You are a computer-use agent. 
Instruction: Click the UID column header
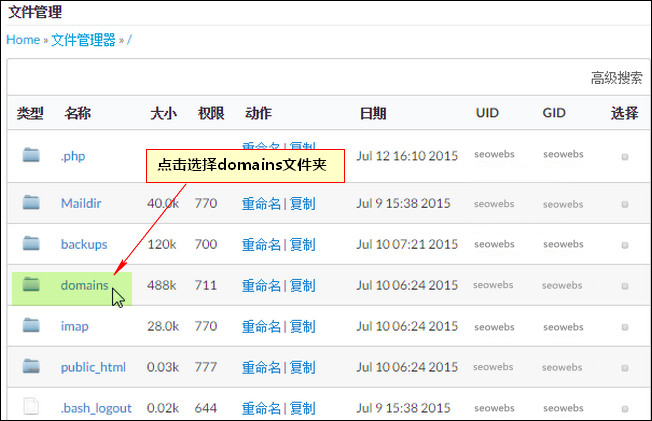(x=487, y=113)
